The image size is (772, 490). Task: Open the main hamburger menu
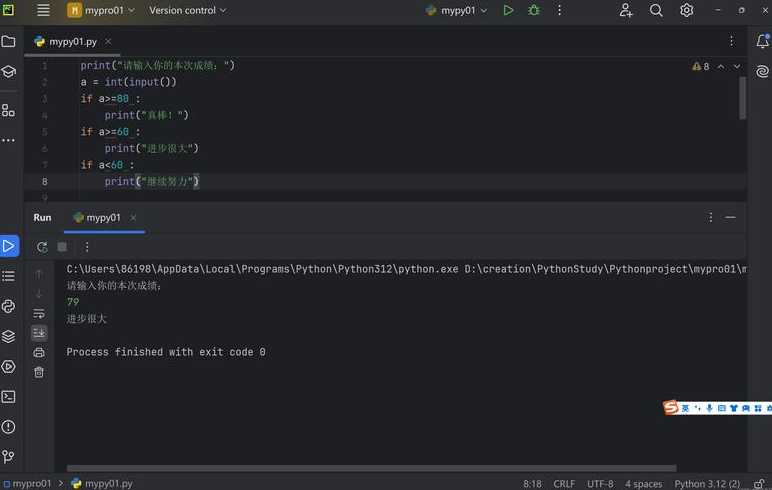[43, 10]
